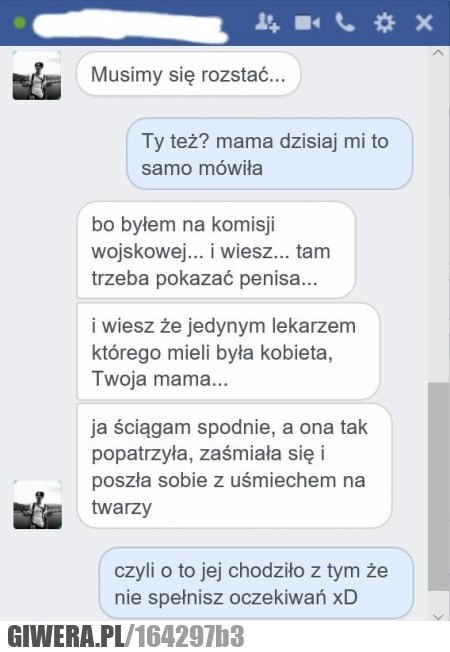Click the 'ja ściągam spodnie' message bubble
The image size is (450, 652).
tap(235, 466)
